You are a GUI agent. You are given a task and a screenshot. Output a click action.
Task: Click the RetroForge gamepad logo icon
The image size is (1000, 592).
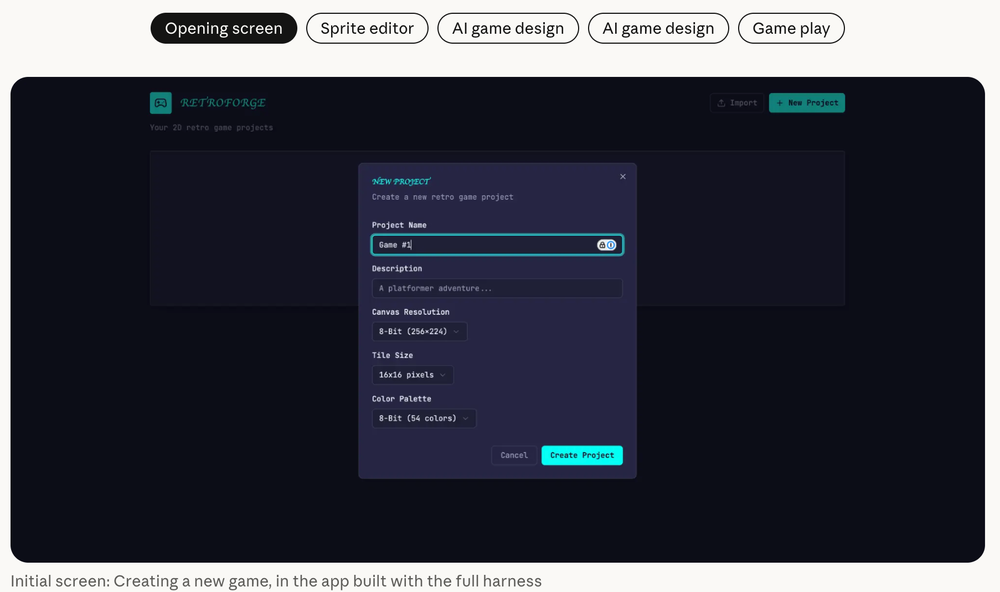pos(161,102)
